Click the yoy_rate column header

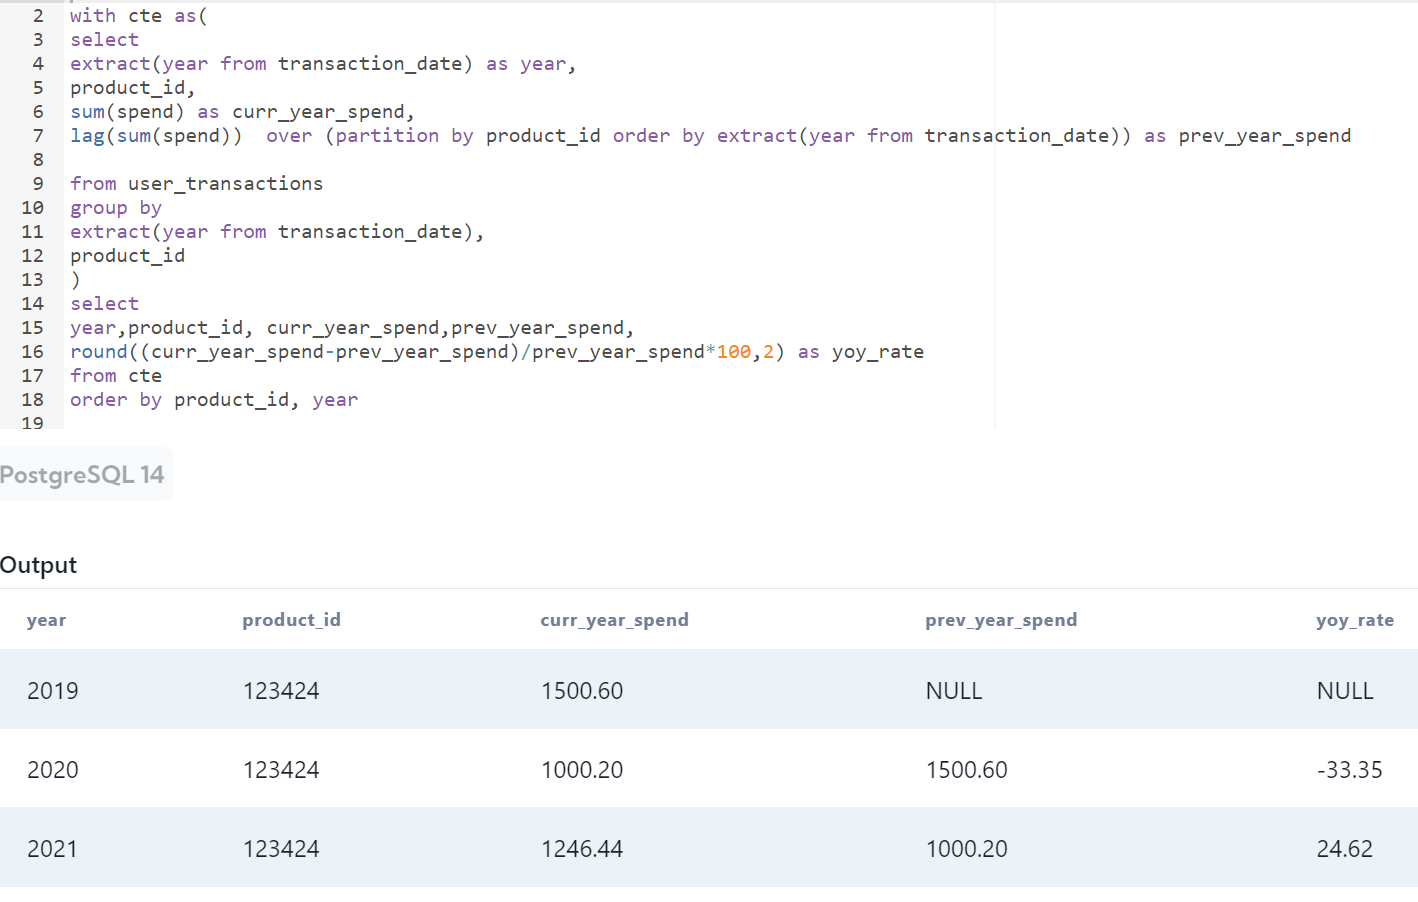pyautogui.click(x=1355, y=620)
